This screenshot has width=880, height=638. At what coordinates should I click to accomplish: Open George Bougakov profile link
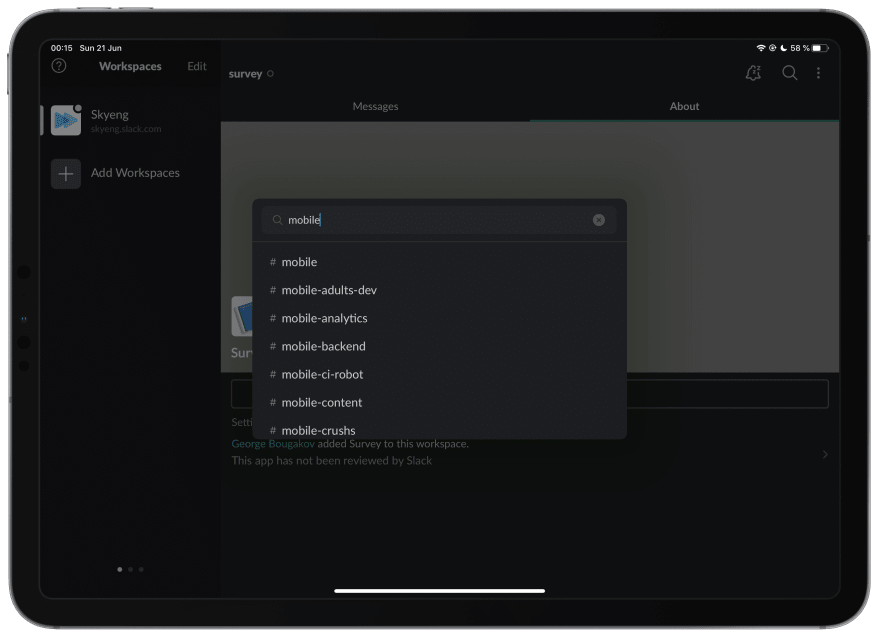273,444
